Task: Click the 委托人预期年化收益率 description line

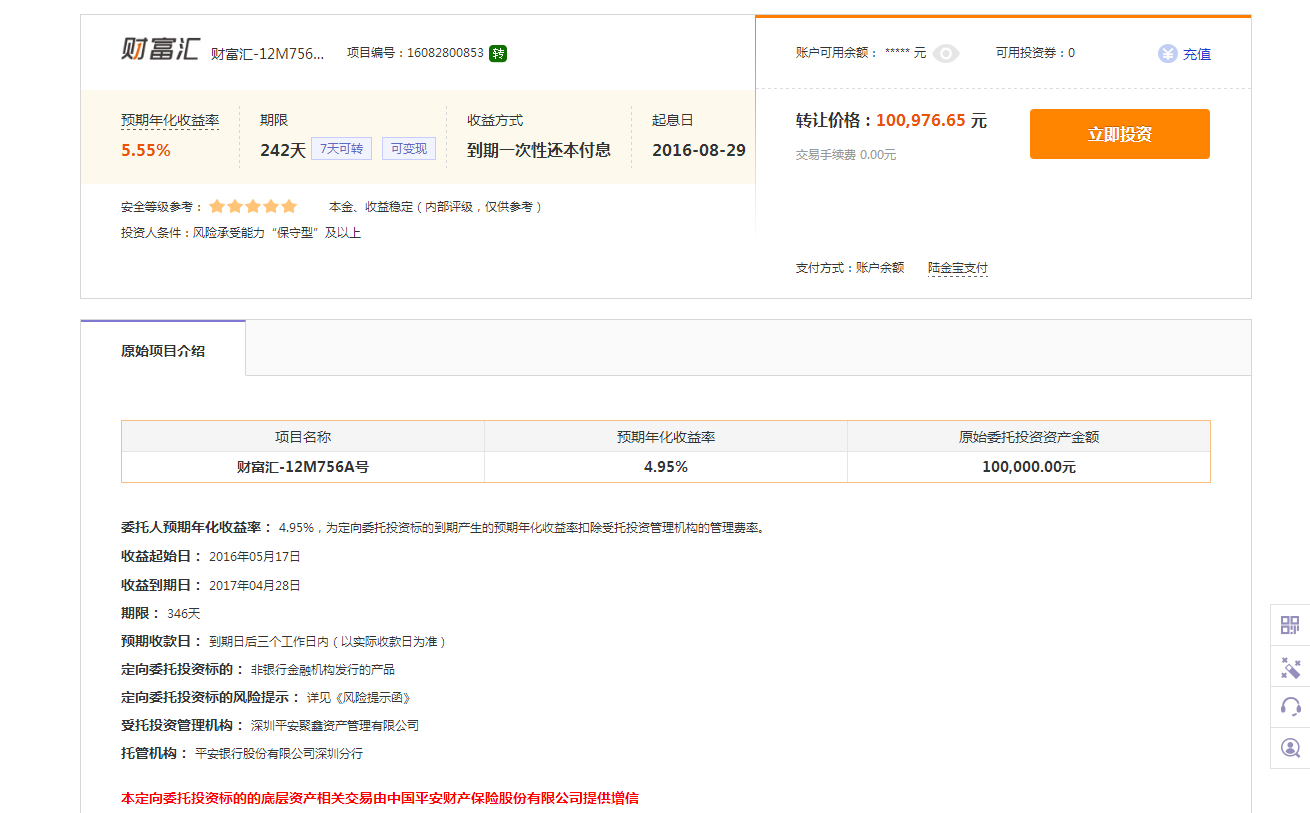Action: pyautogui.click(x=443, y=528)
